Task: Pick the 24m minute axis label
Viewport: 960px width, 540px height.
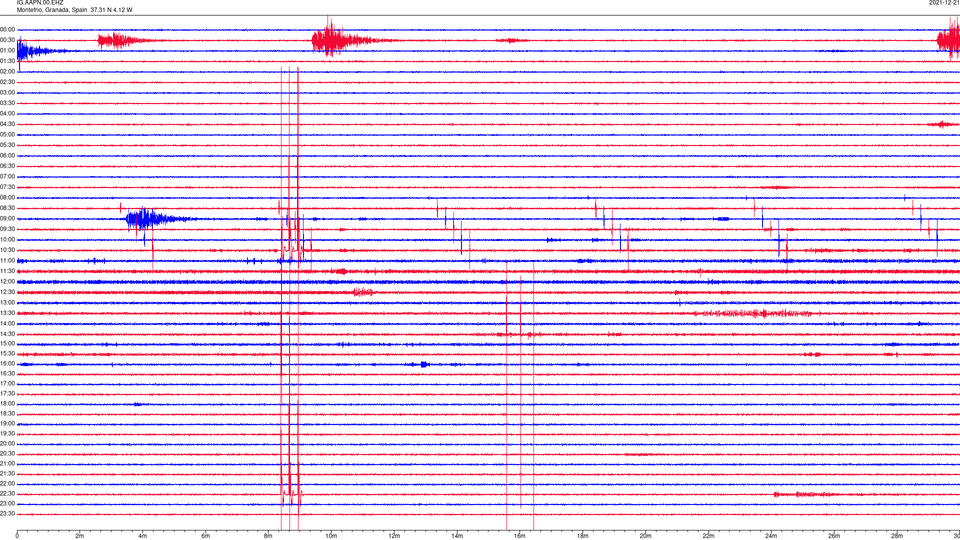Action: [771, 536]
